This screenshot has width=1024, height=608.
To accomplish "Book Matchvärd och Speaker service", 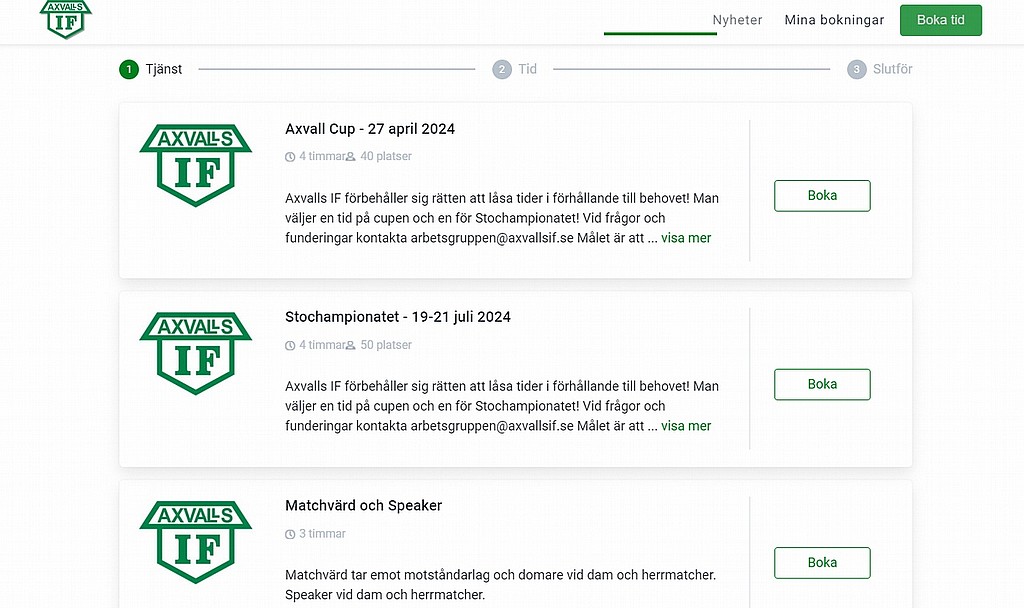I will pos(822,563).
